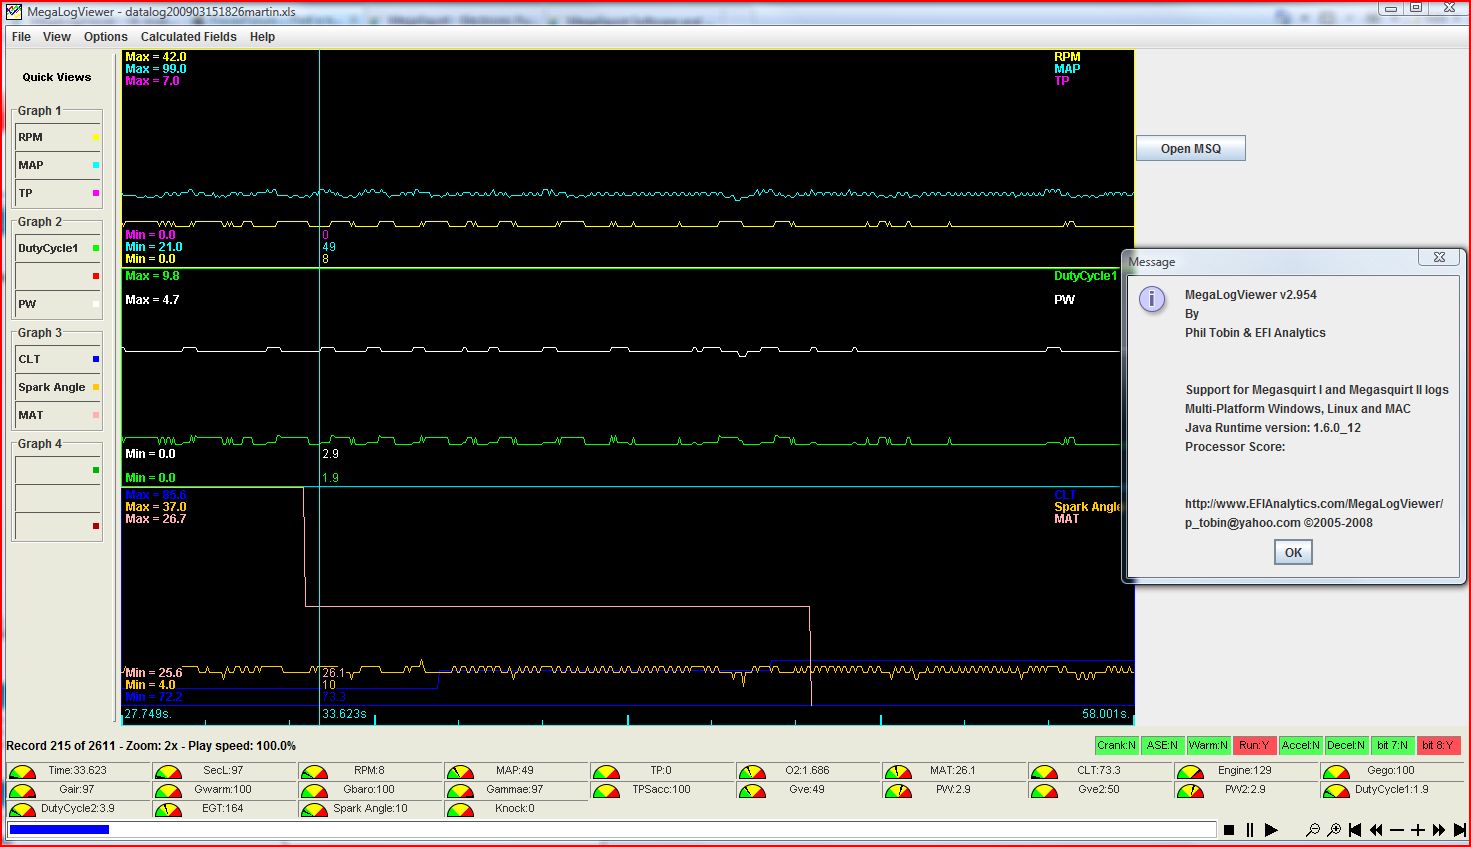
Task: Click the p_tobin@yahoo.com email text
Action: [x=1243, y=523]
